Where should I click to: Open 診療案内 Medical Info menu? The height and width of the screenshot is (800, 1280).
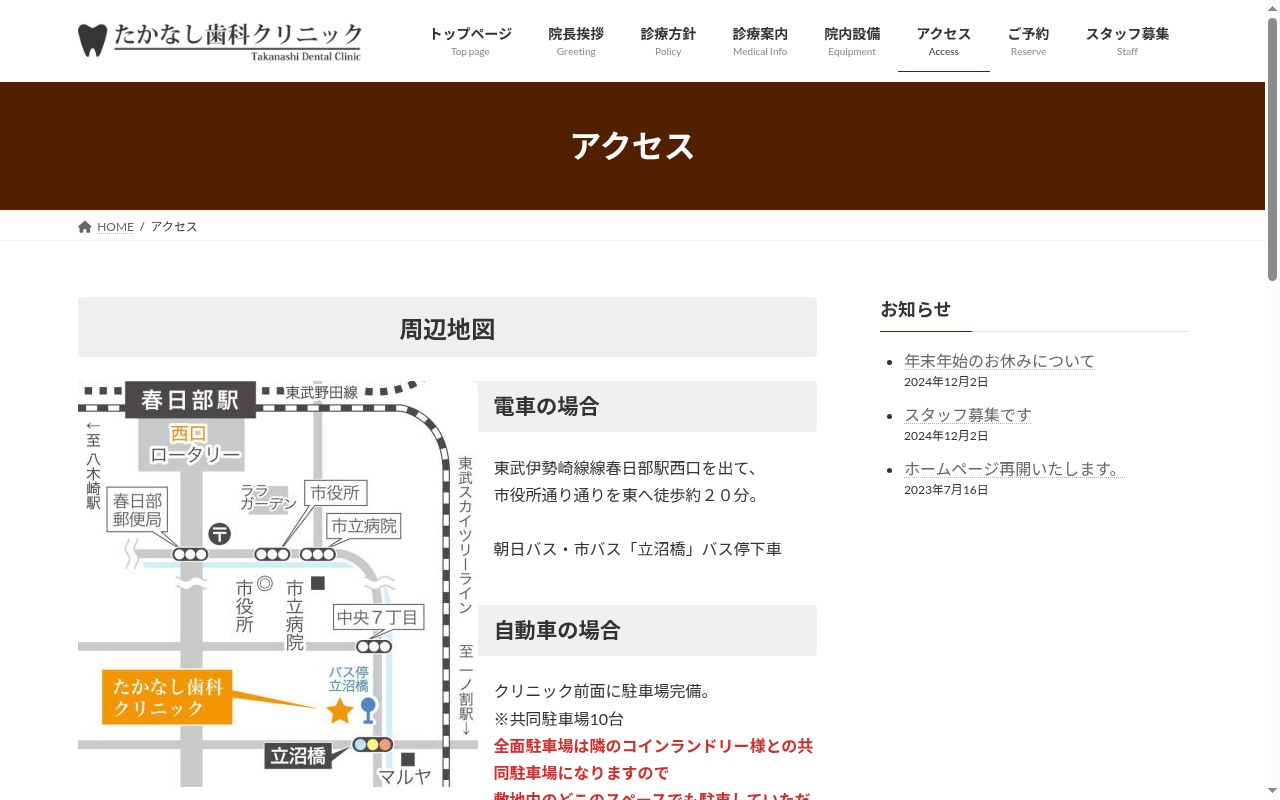pyautogui.click(x=760, y=41)
